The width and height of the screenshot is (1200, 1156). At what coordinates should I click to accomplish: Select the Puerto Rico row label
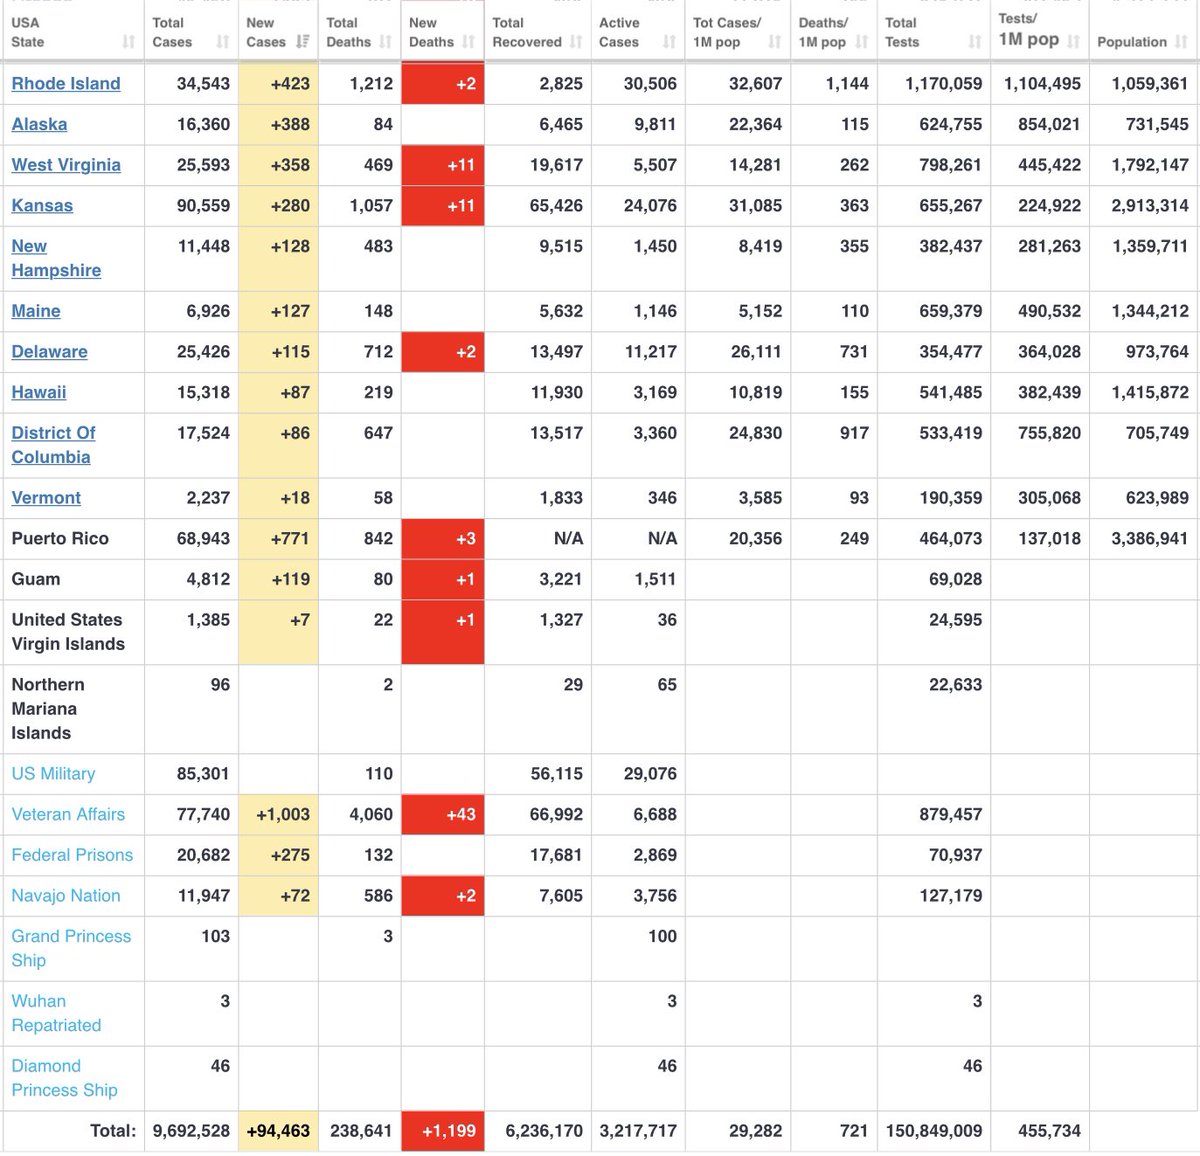60,538
